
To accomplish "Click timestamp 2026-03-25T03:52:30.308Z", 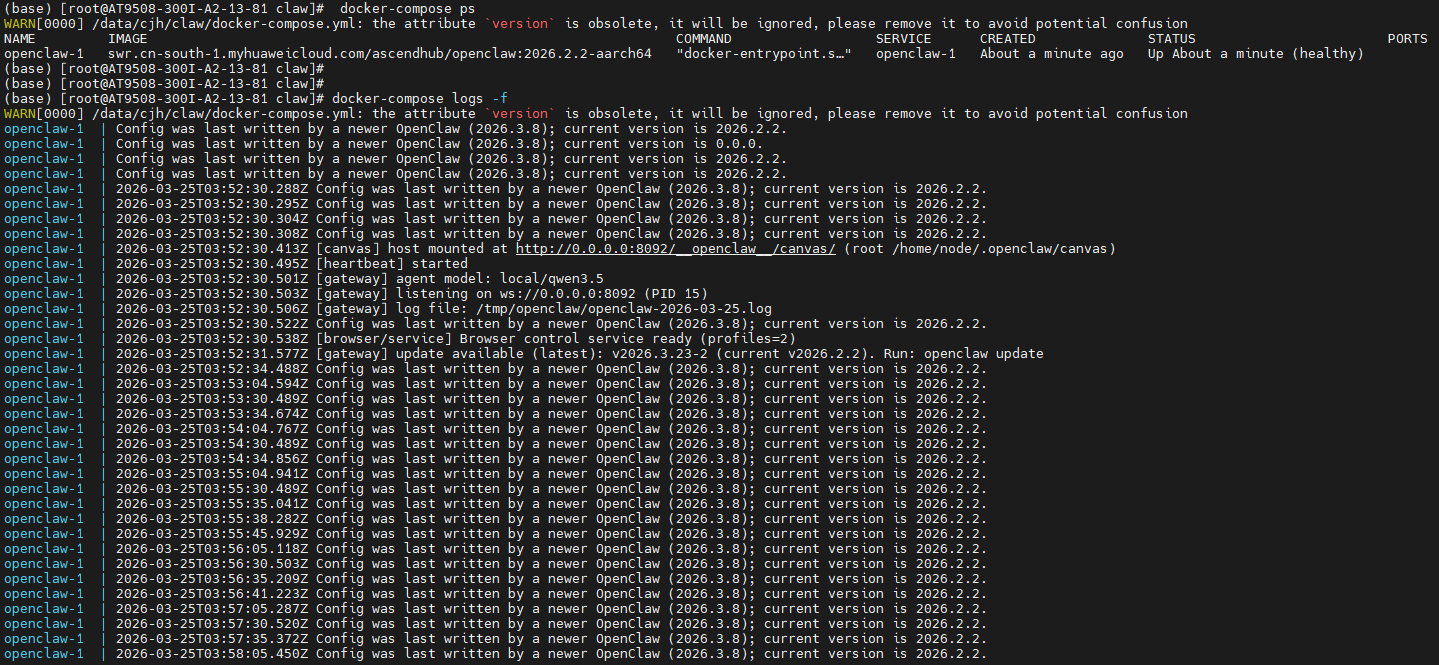I will [x=212, y=234].
